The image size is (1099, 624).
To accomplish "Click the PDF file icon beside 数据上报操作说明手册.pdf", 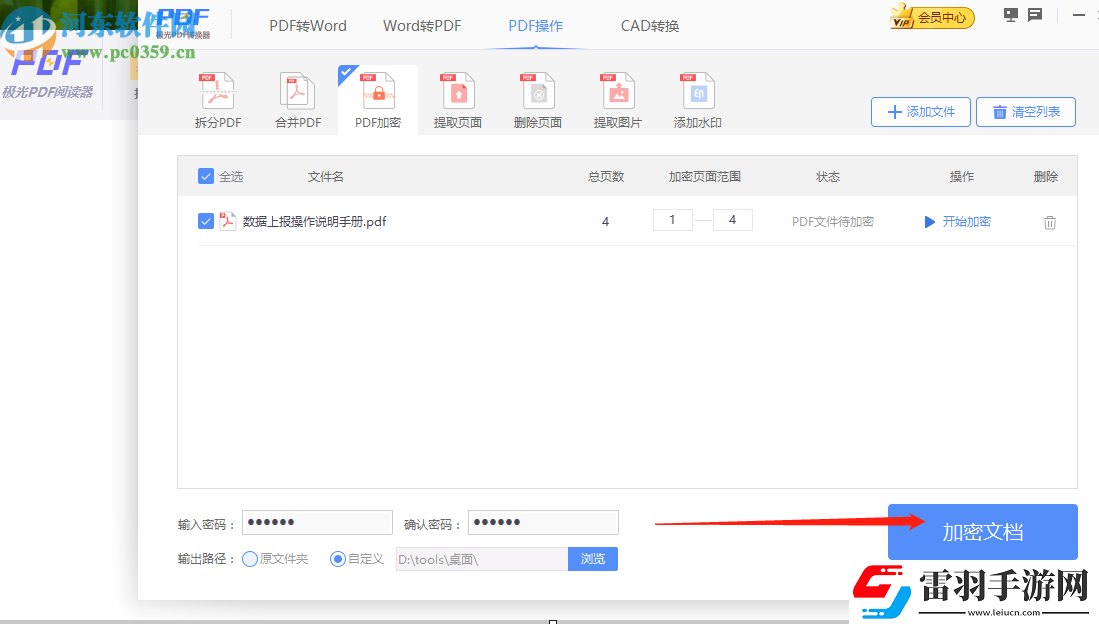I will (228, 222).
